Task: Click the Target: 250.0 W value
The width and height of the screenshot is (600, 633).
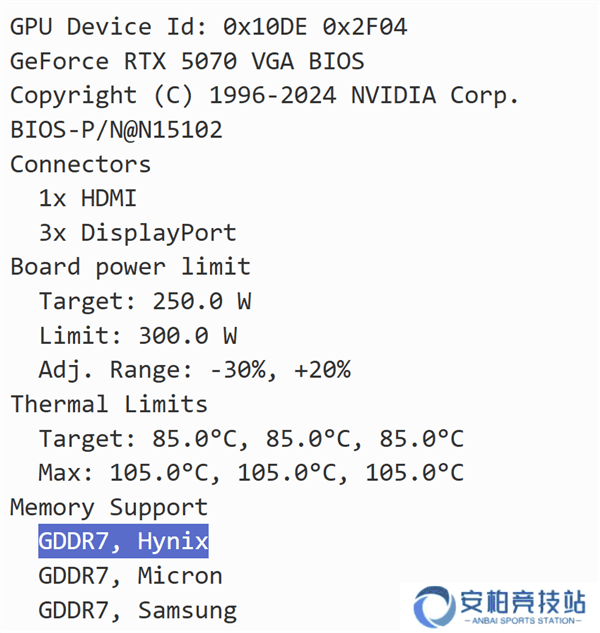Action: click(145, 302)
